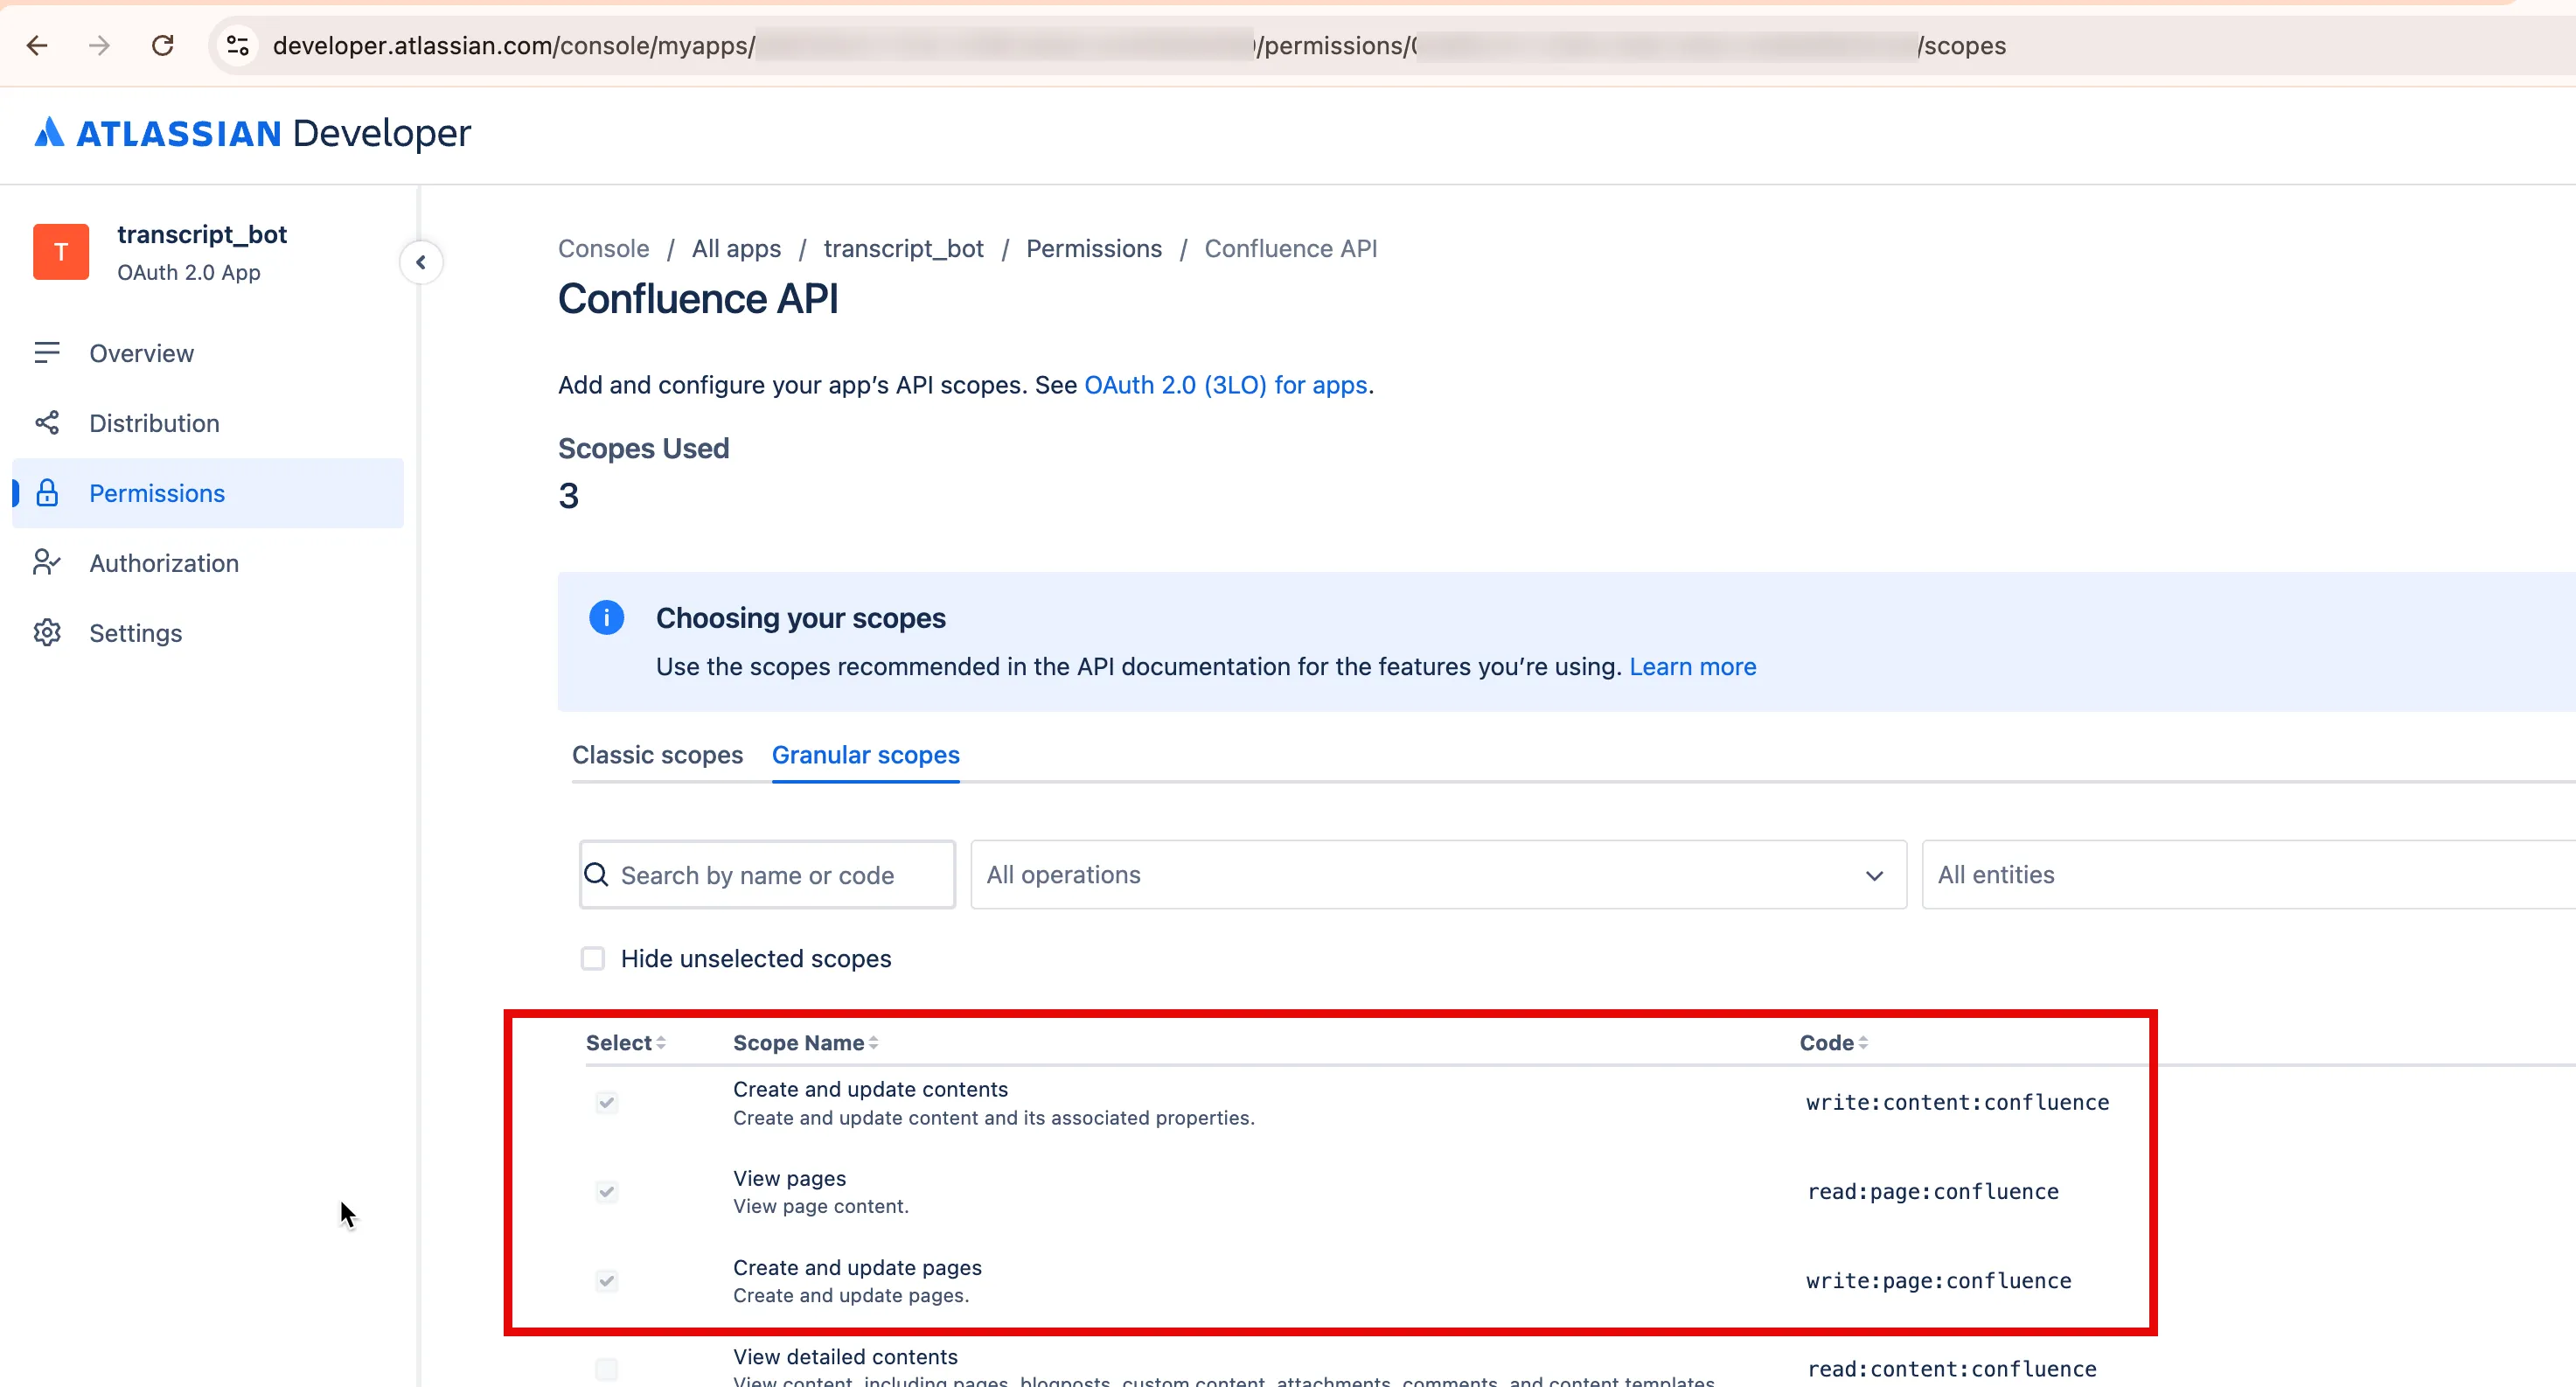Click the transcript_bot orange app avatar
Viewport: 2576px width, 1387px height.
coord(61,252)
